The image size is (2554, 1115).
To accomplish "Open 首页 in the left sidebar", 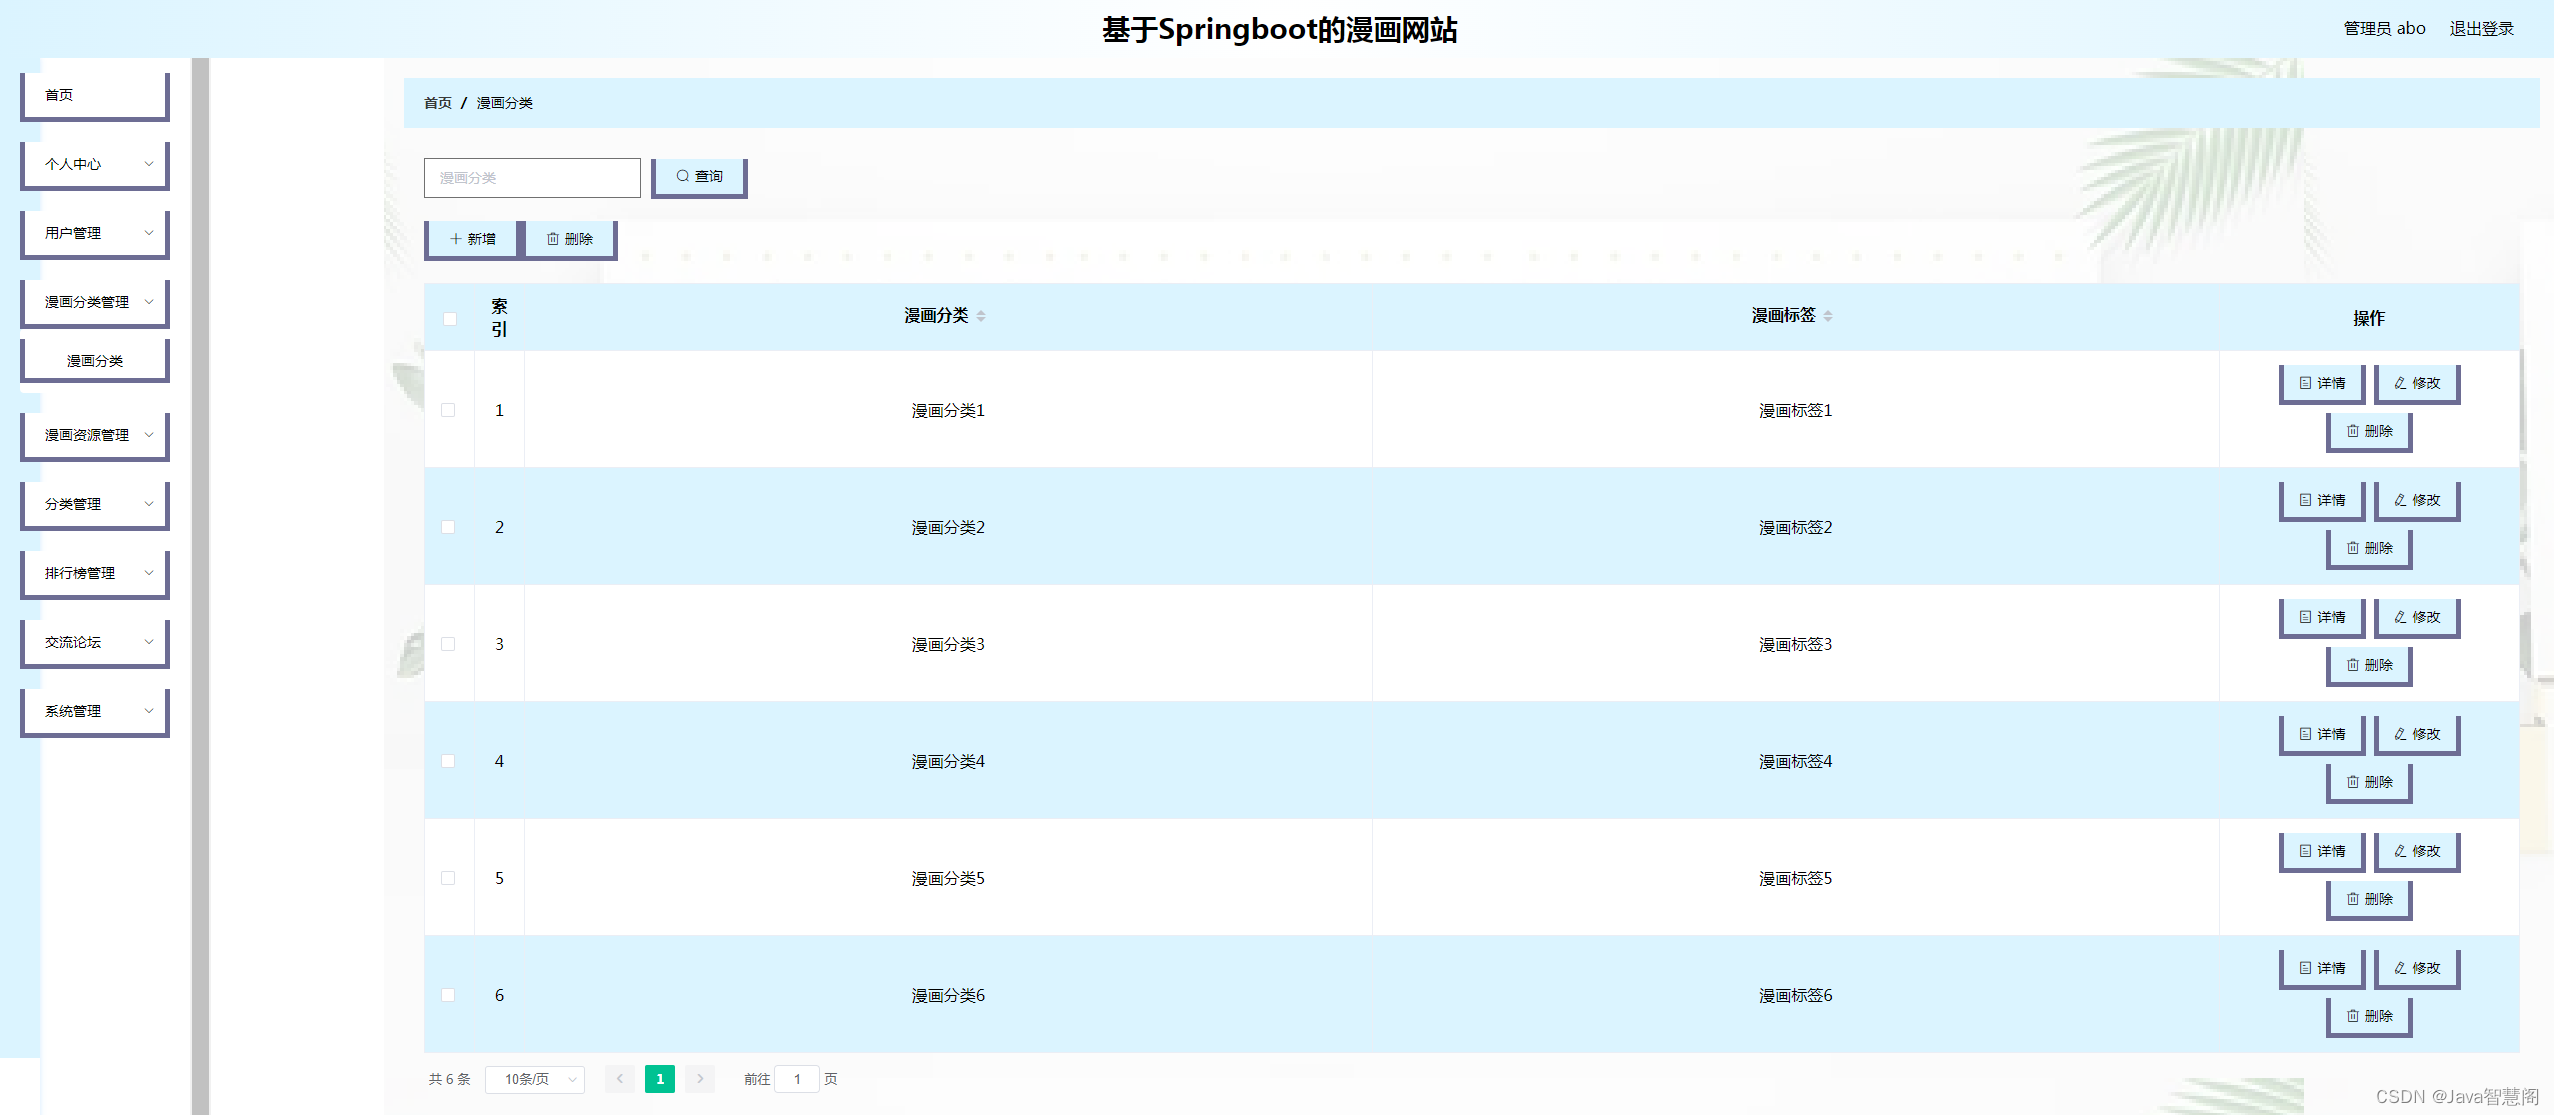I will point(95,95).
